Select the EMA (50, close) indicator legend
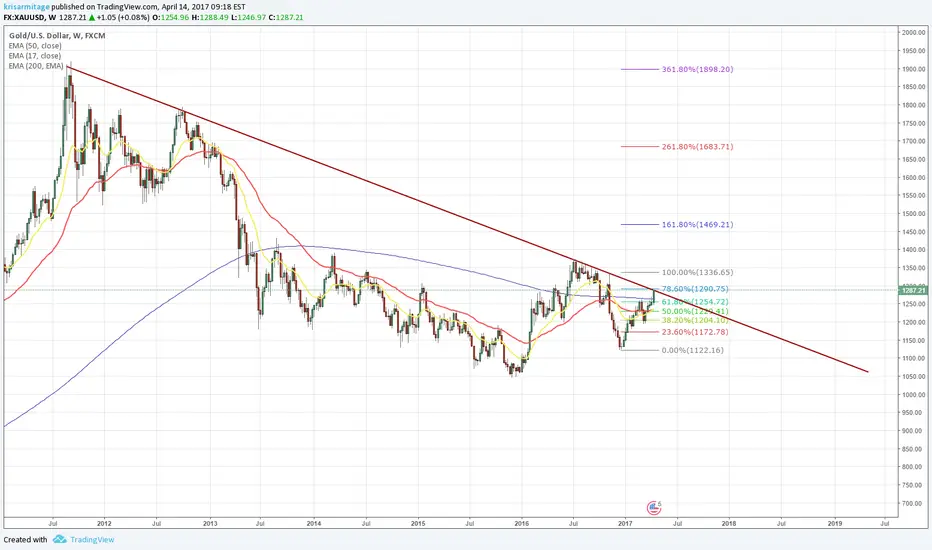 click(35, 46)
